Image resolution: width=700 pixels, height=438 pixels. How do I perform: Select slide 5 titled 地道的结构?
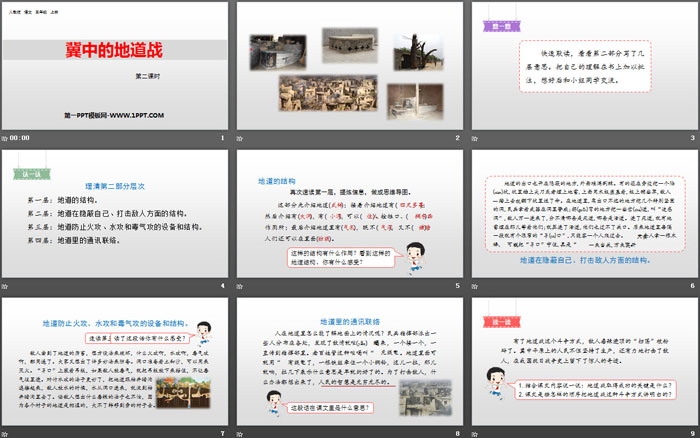pyautogui.click(x=350, y=213)
